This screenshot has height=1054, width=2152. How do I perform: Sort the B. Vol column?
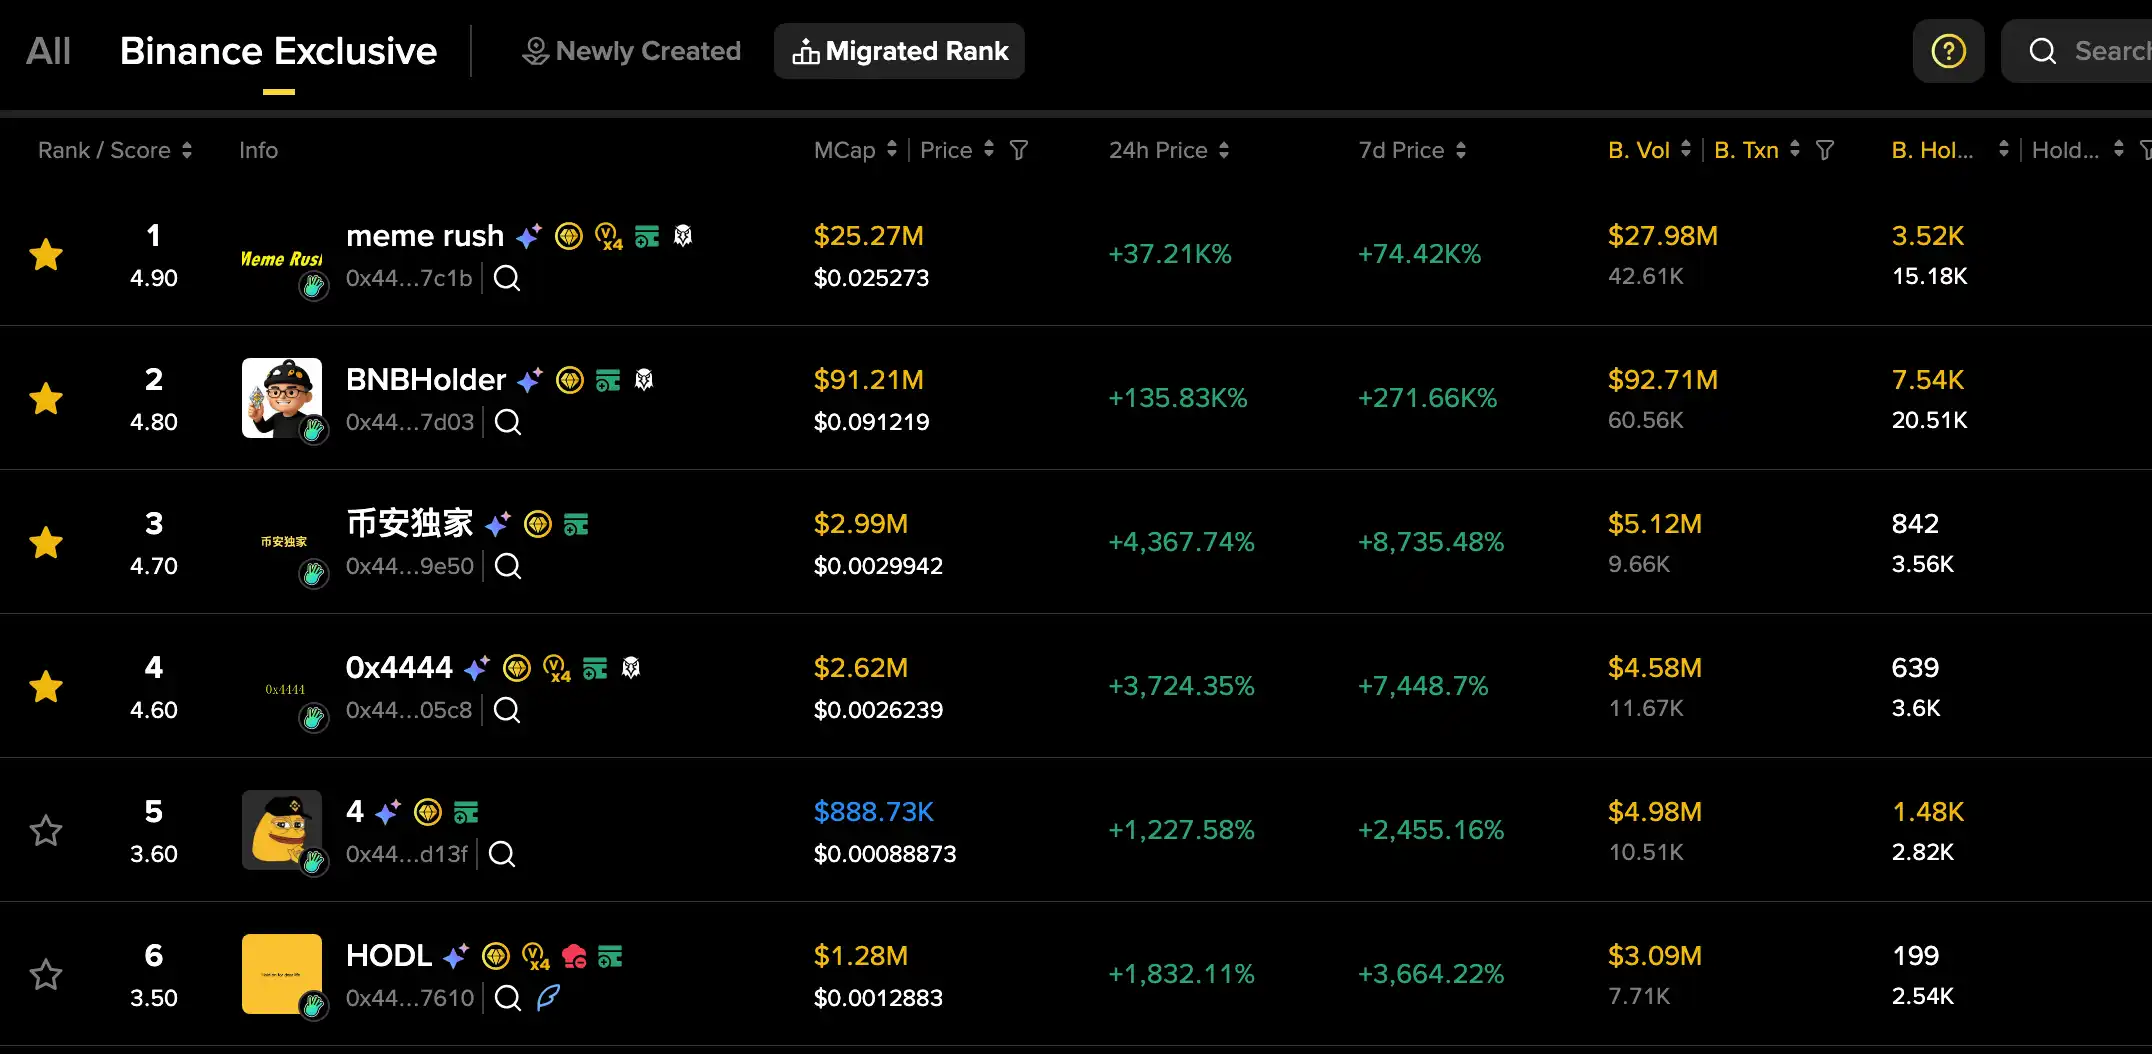1688,150
